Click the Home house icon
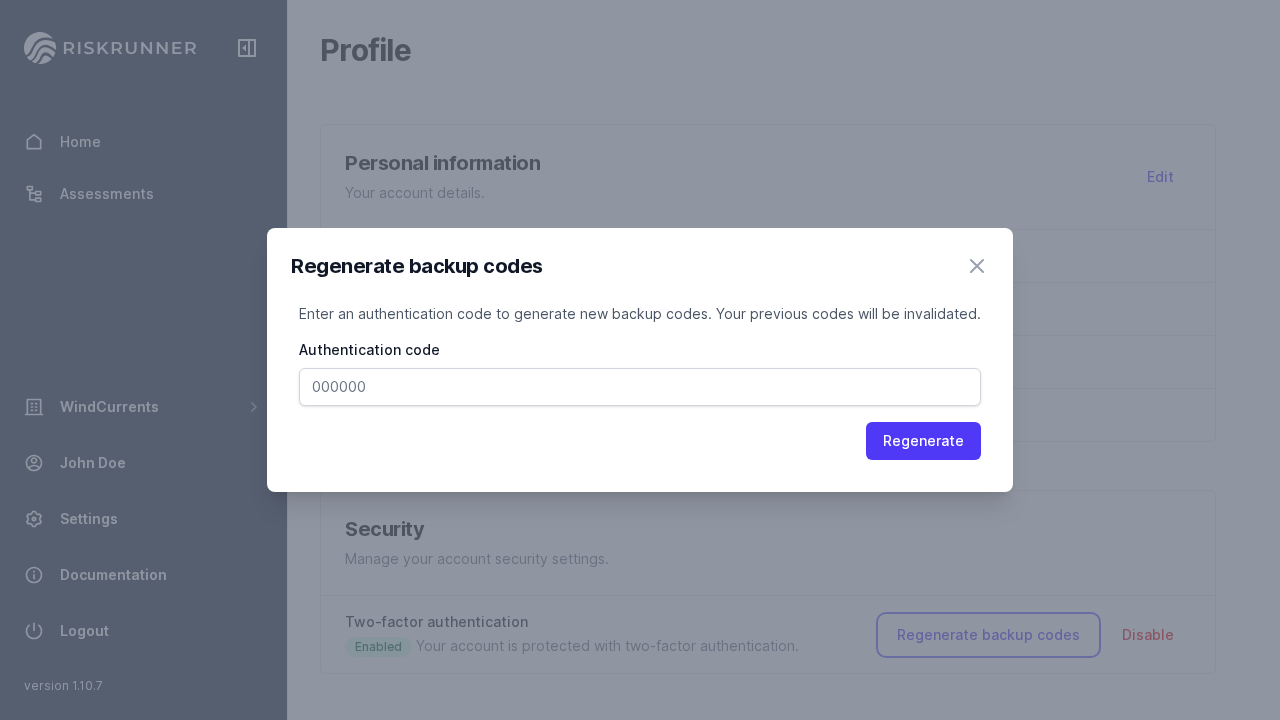This screenshot has width=1280, height=720. pos(34,142)
